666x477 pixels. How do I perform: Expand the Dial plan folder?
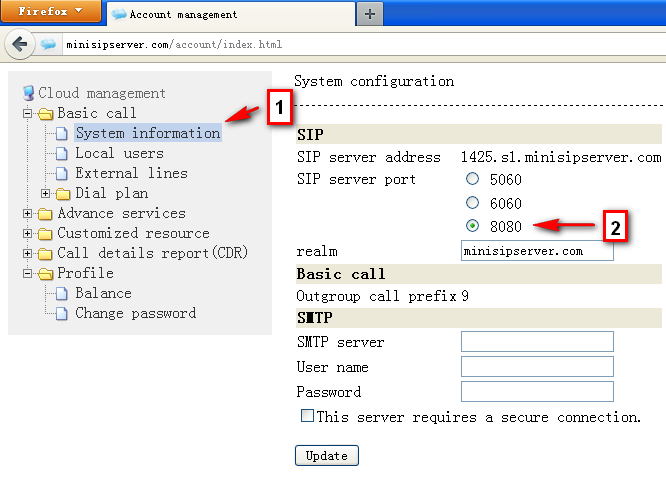pos(45,193)
